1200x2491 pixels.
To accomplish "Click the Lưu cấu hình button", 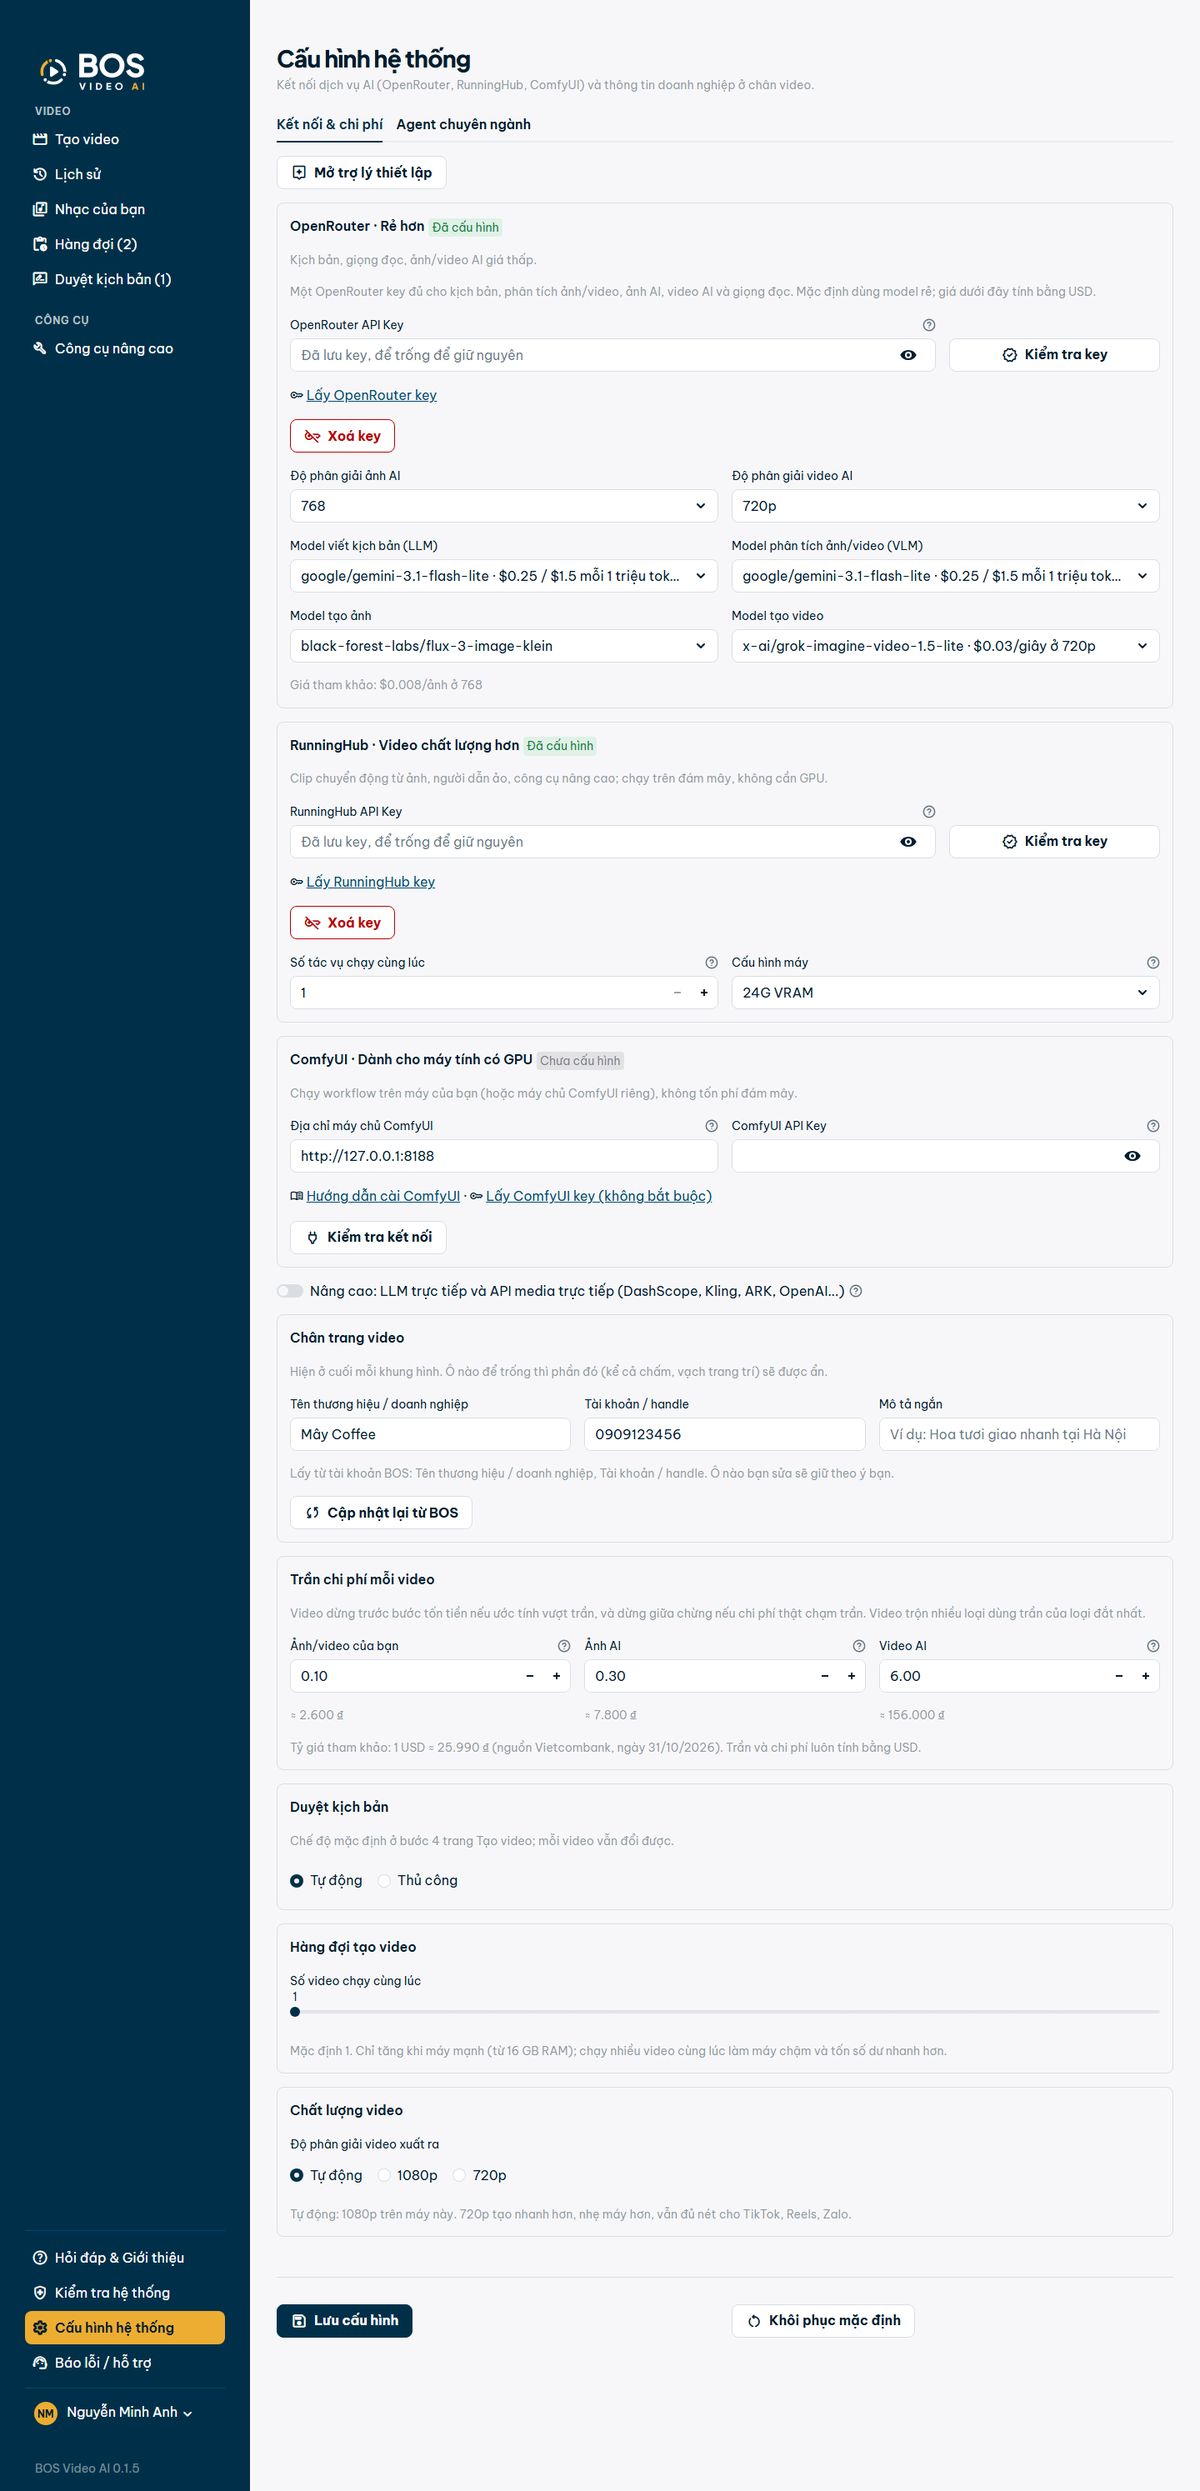I will [x=344, y=2321].
